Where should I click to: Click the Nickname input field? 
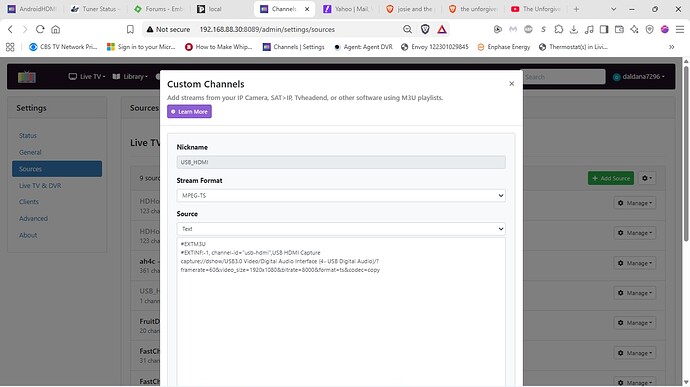click(341, 162)
